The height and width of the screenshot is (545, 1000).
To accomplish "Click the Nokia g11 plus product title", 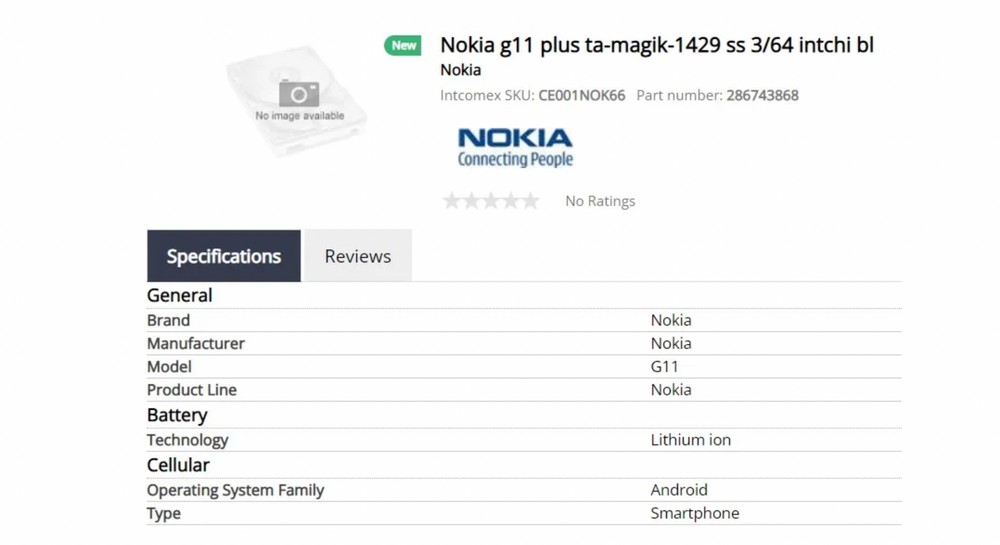I will coord(657,45).
